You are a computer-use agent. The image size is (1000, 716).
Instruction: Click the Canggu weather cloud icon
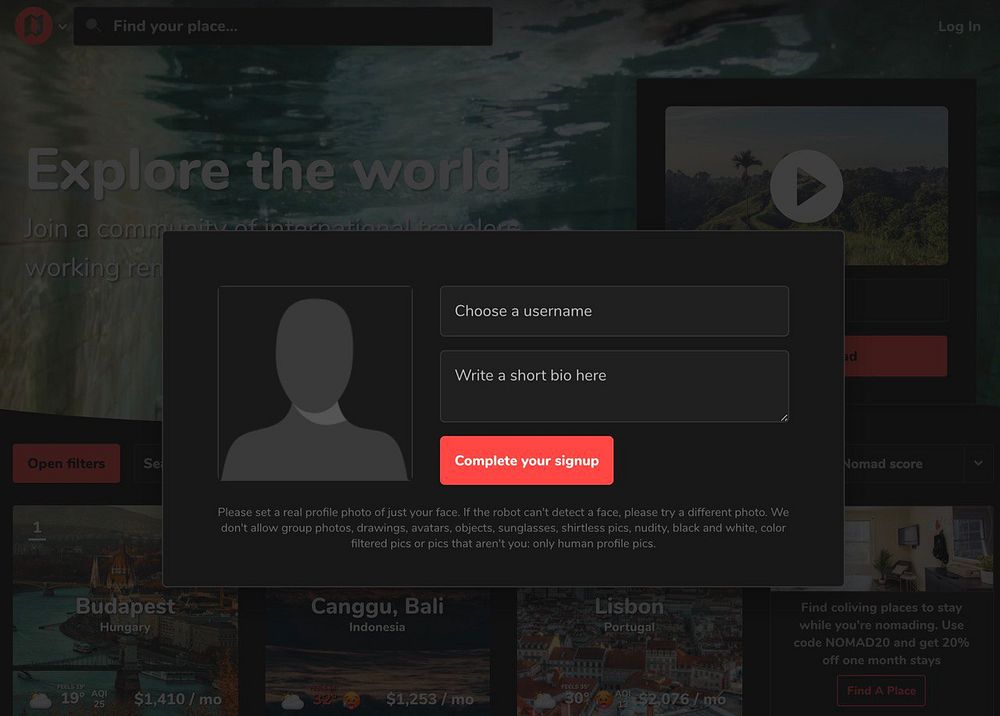293,701
